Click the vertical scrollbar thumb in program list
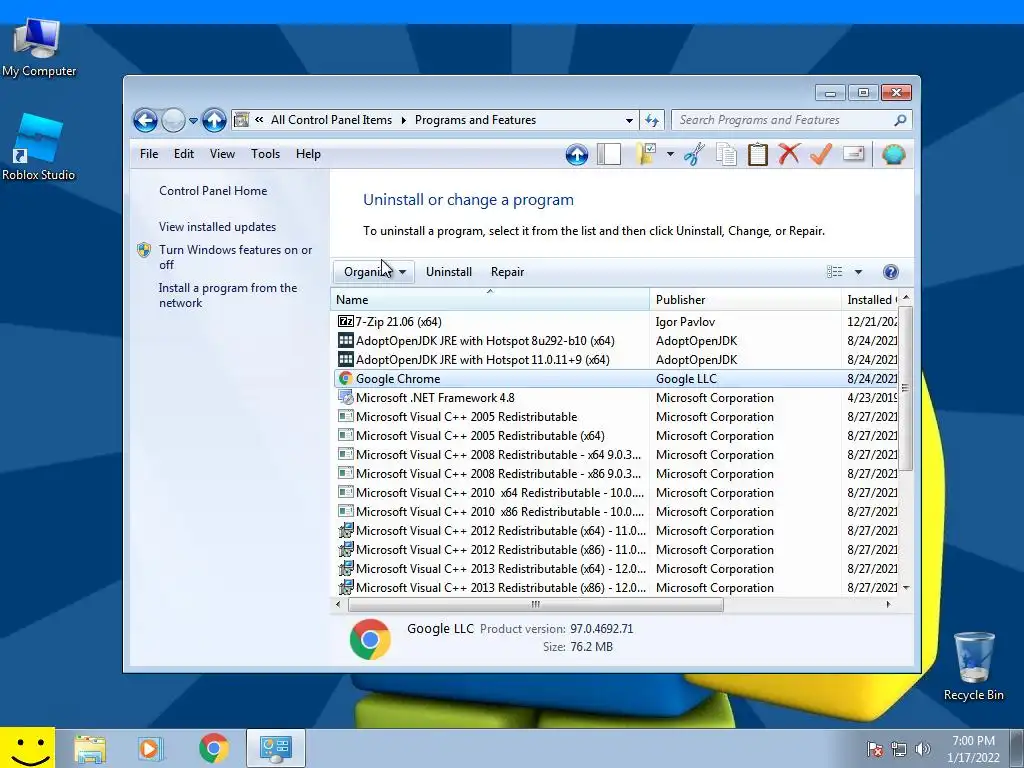This screenshot has width=1024, height=768. (x=905, y=388)
